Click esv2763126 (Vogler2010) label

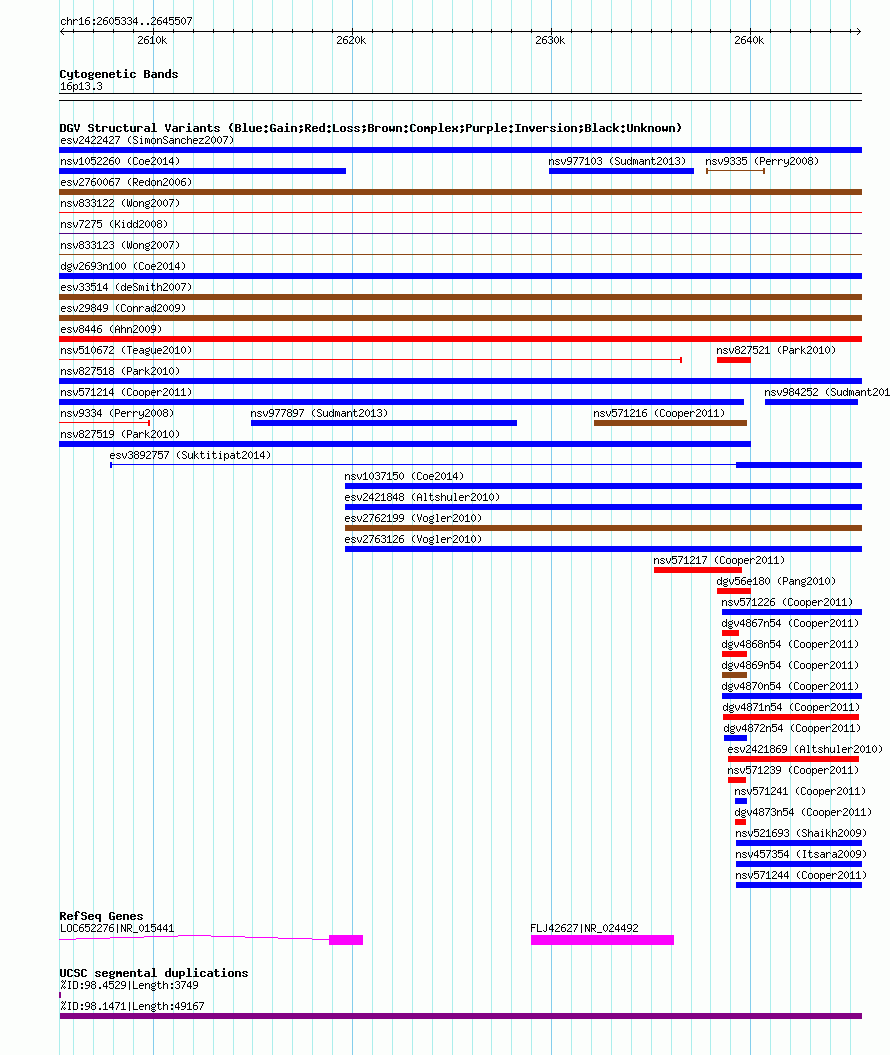coord(413,539)
